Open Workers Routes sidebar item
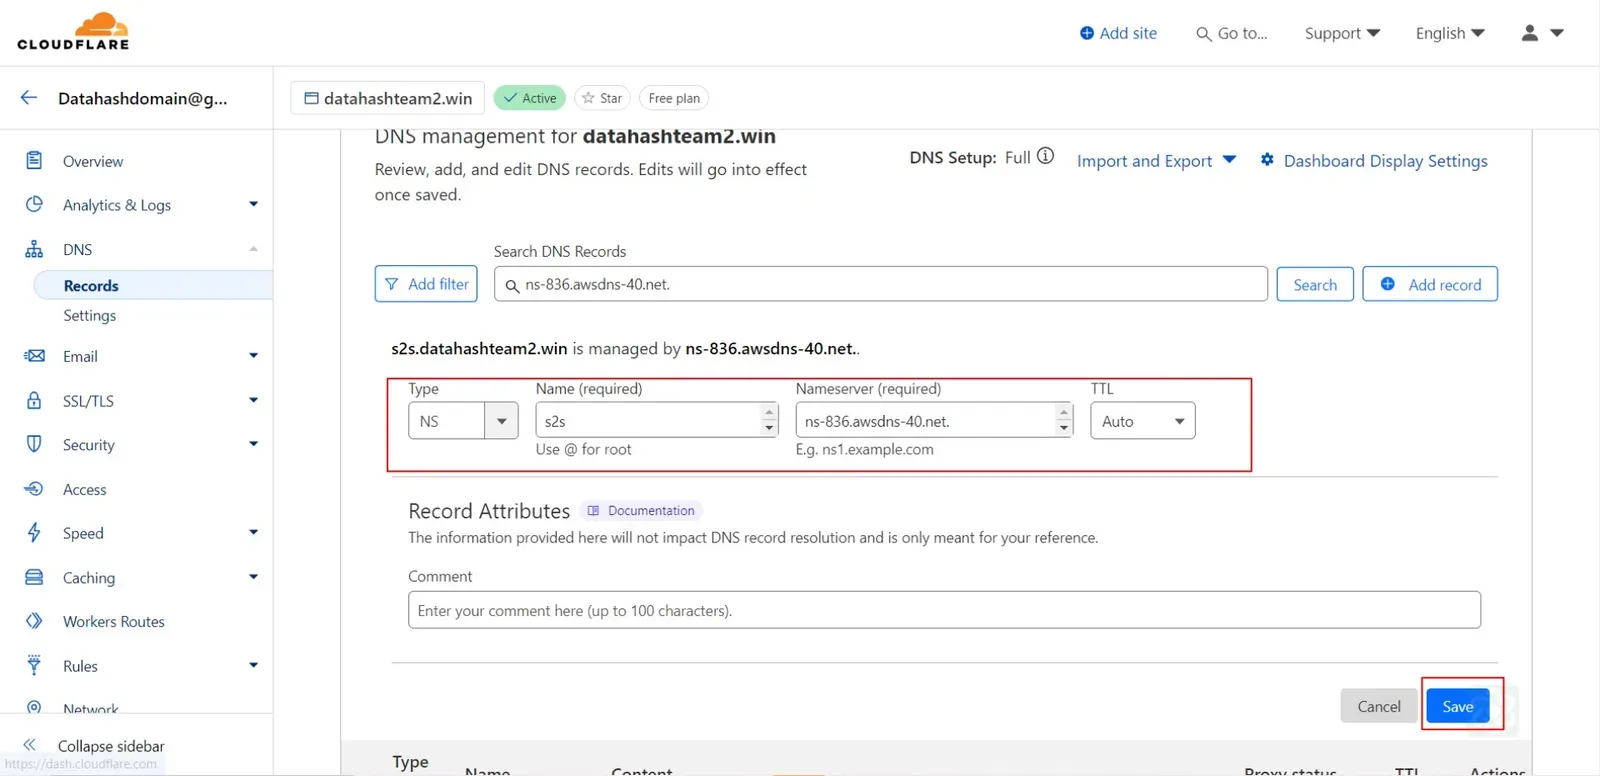Image resolution: width=1600 pixels, height=776 pixels. (114, 621)
